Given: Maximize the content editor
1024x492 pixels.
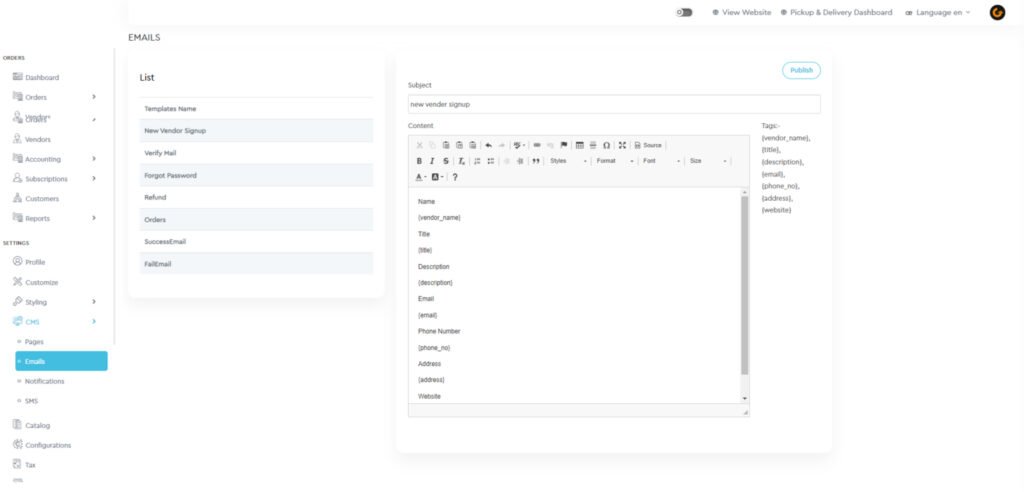Looking at the screenshot, I should 622,145.
